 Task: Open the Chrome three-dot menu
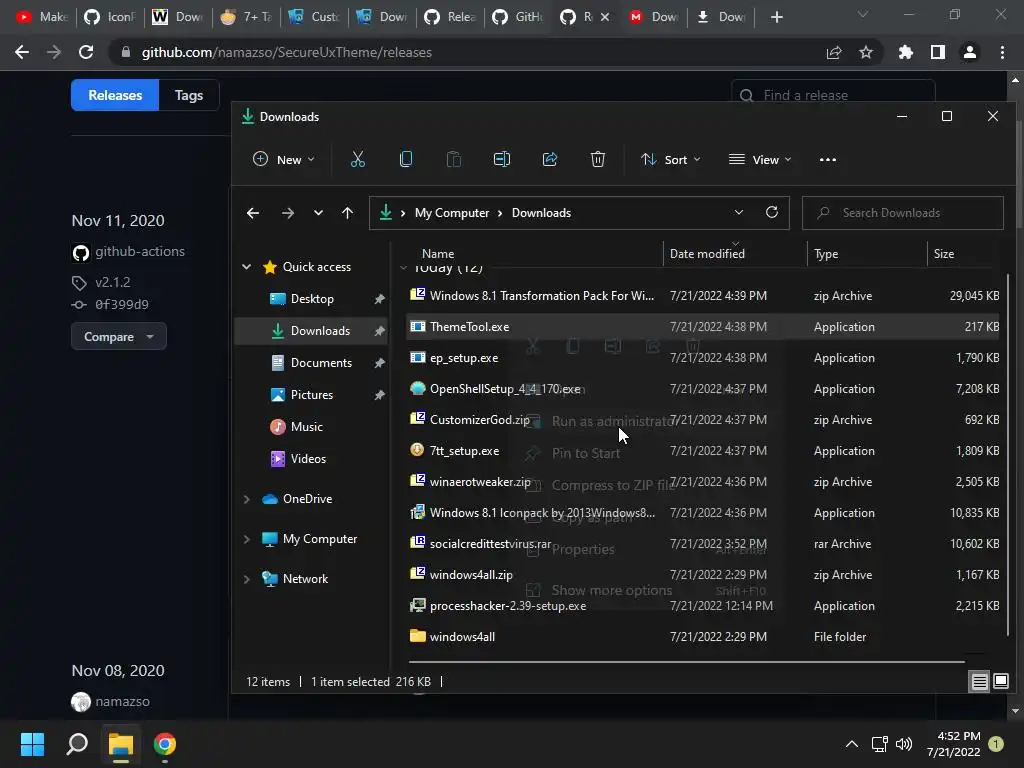1002,52
